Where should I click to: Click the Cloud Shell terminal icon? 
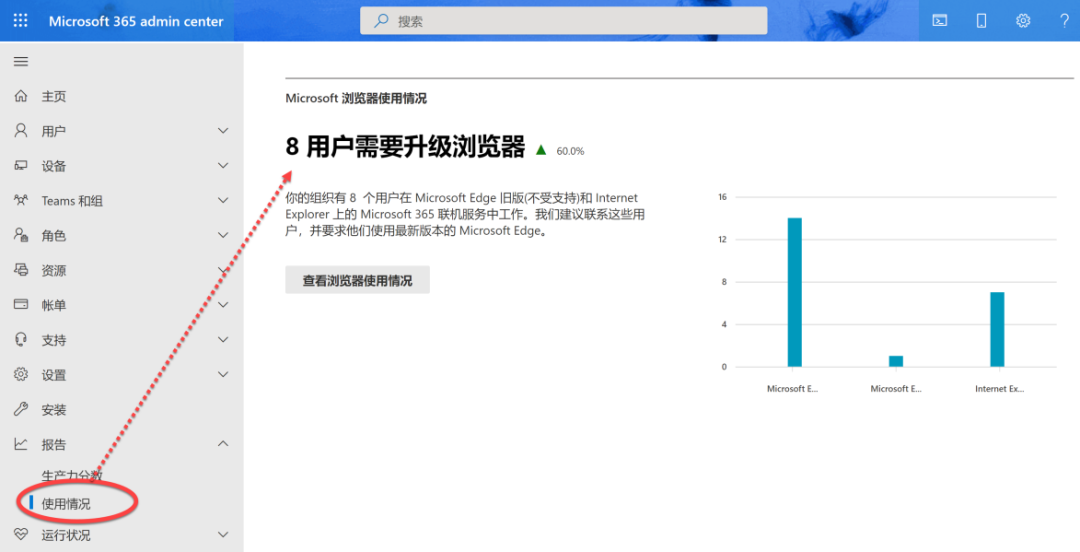939,21
